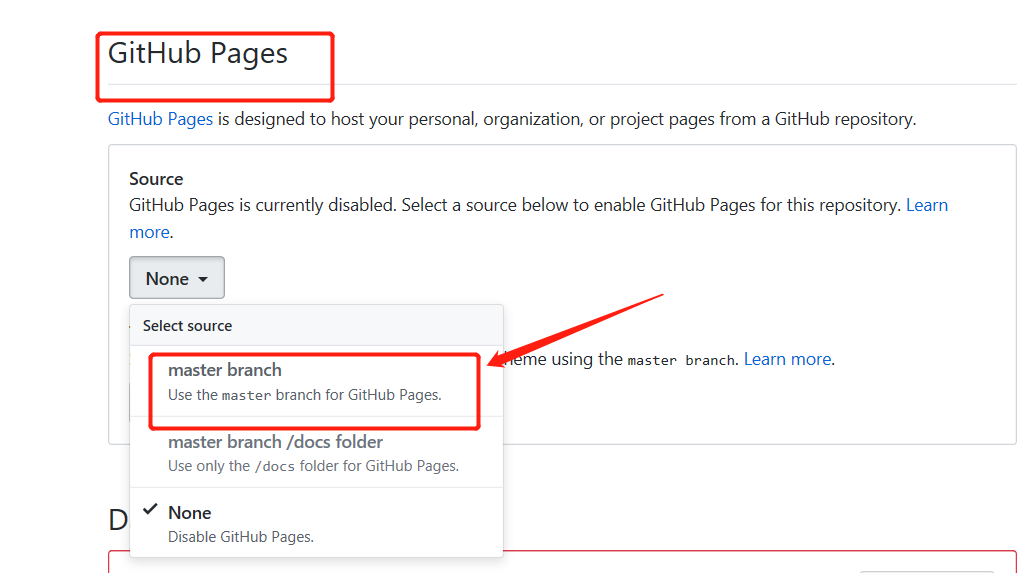
Task: Click the checkmark beside the None option
Action: (150, 509)
